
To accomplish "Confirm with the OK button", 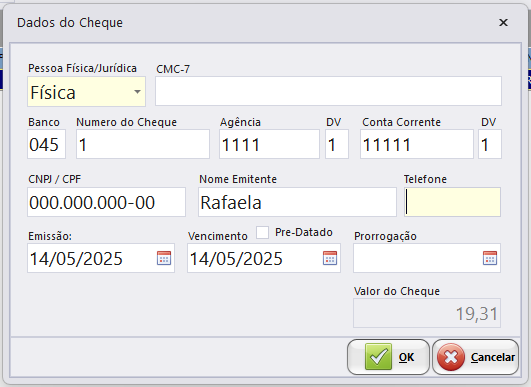I will pyautogui.click(x=388, y=357).
